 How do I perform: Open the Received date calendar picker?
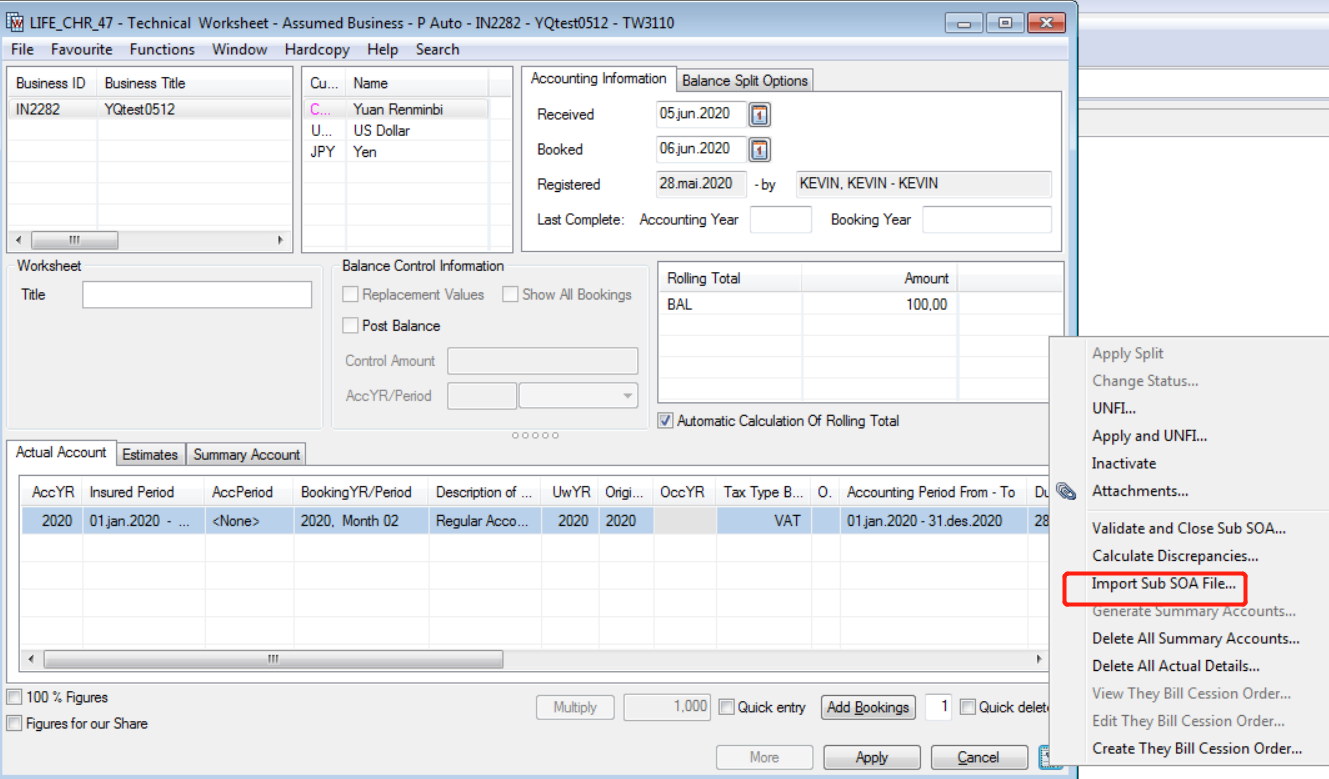(760, 115)
